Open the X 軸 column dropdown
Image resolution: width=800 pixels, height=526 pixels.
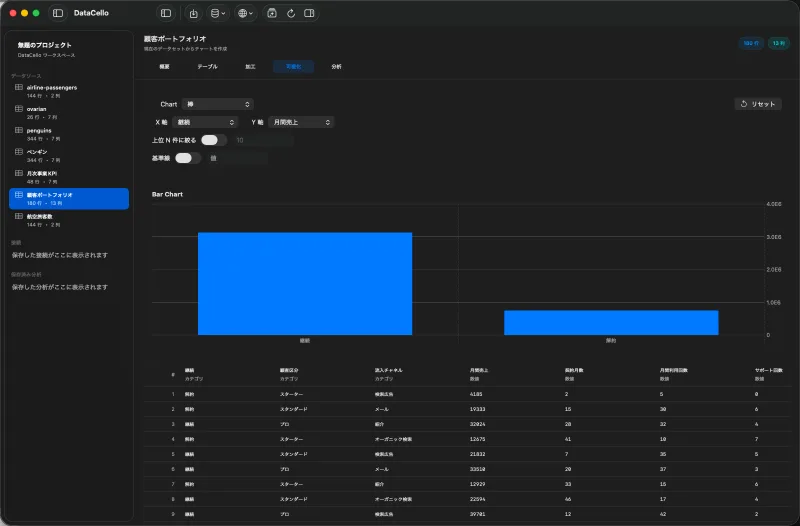205,122
